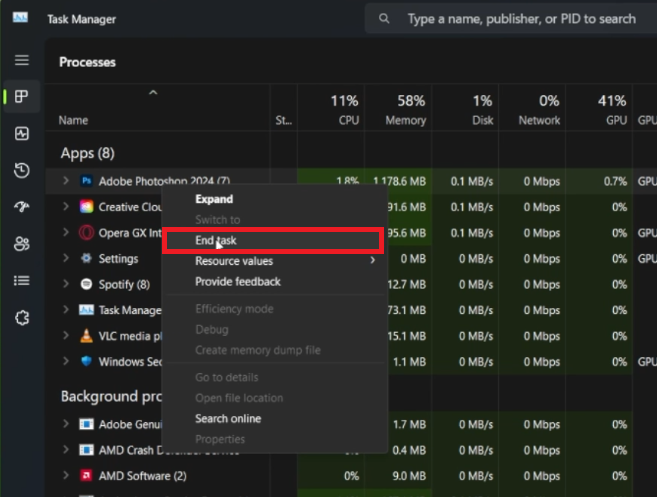Expand the Creative Cloud process group
Image resolution: width=657 pixels, height=497 pixels.
coord(66,207)
